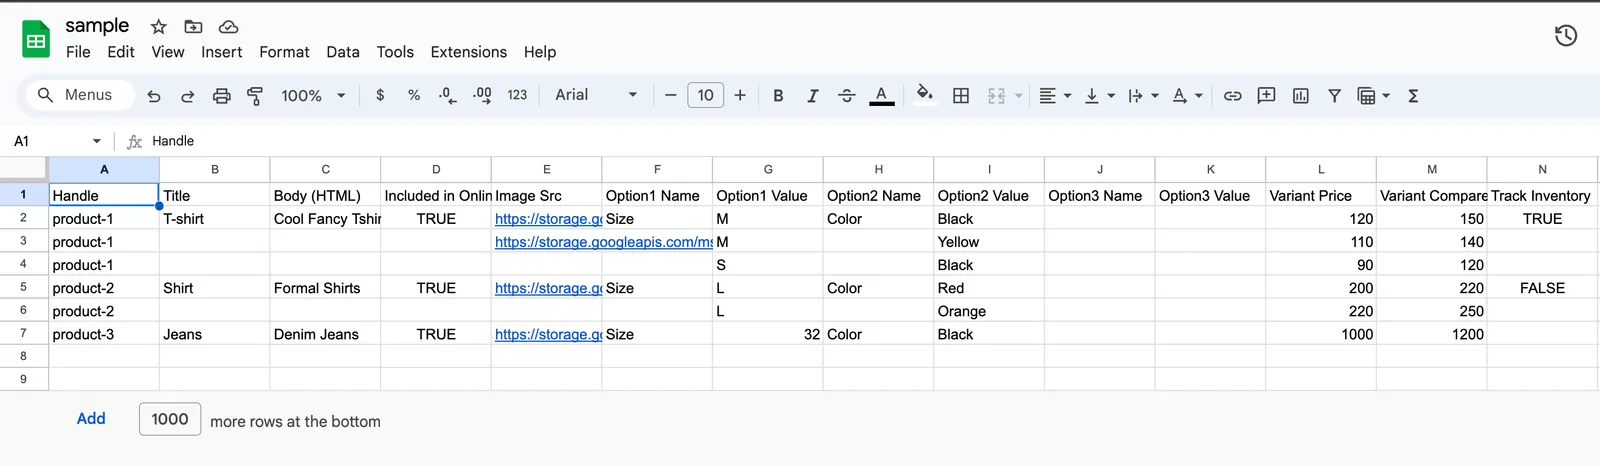Select row 5 header
1600x466 pixels.
coord(24,287)
